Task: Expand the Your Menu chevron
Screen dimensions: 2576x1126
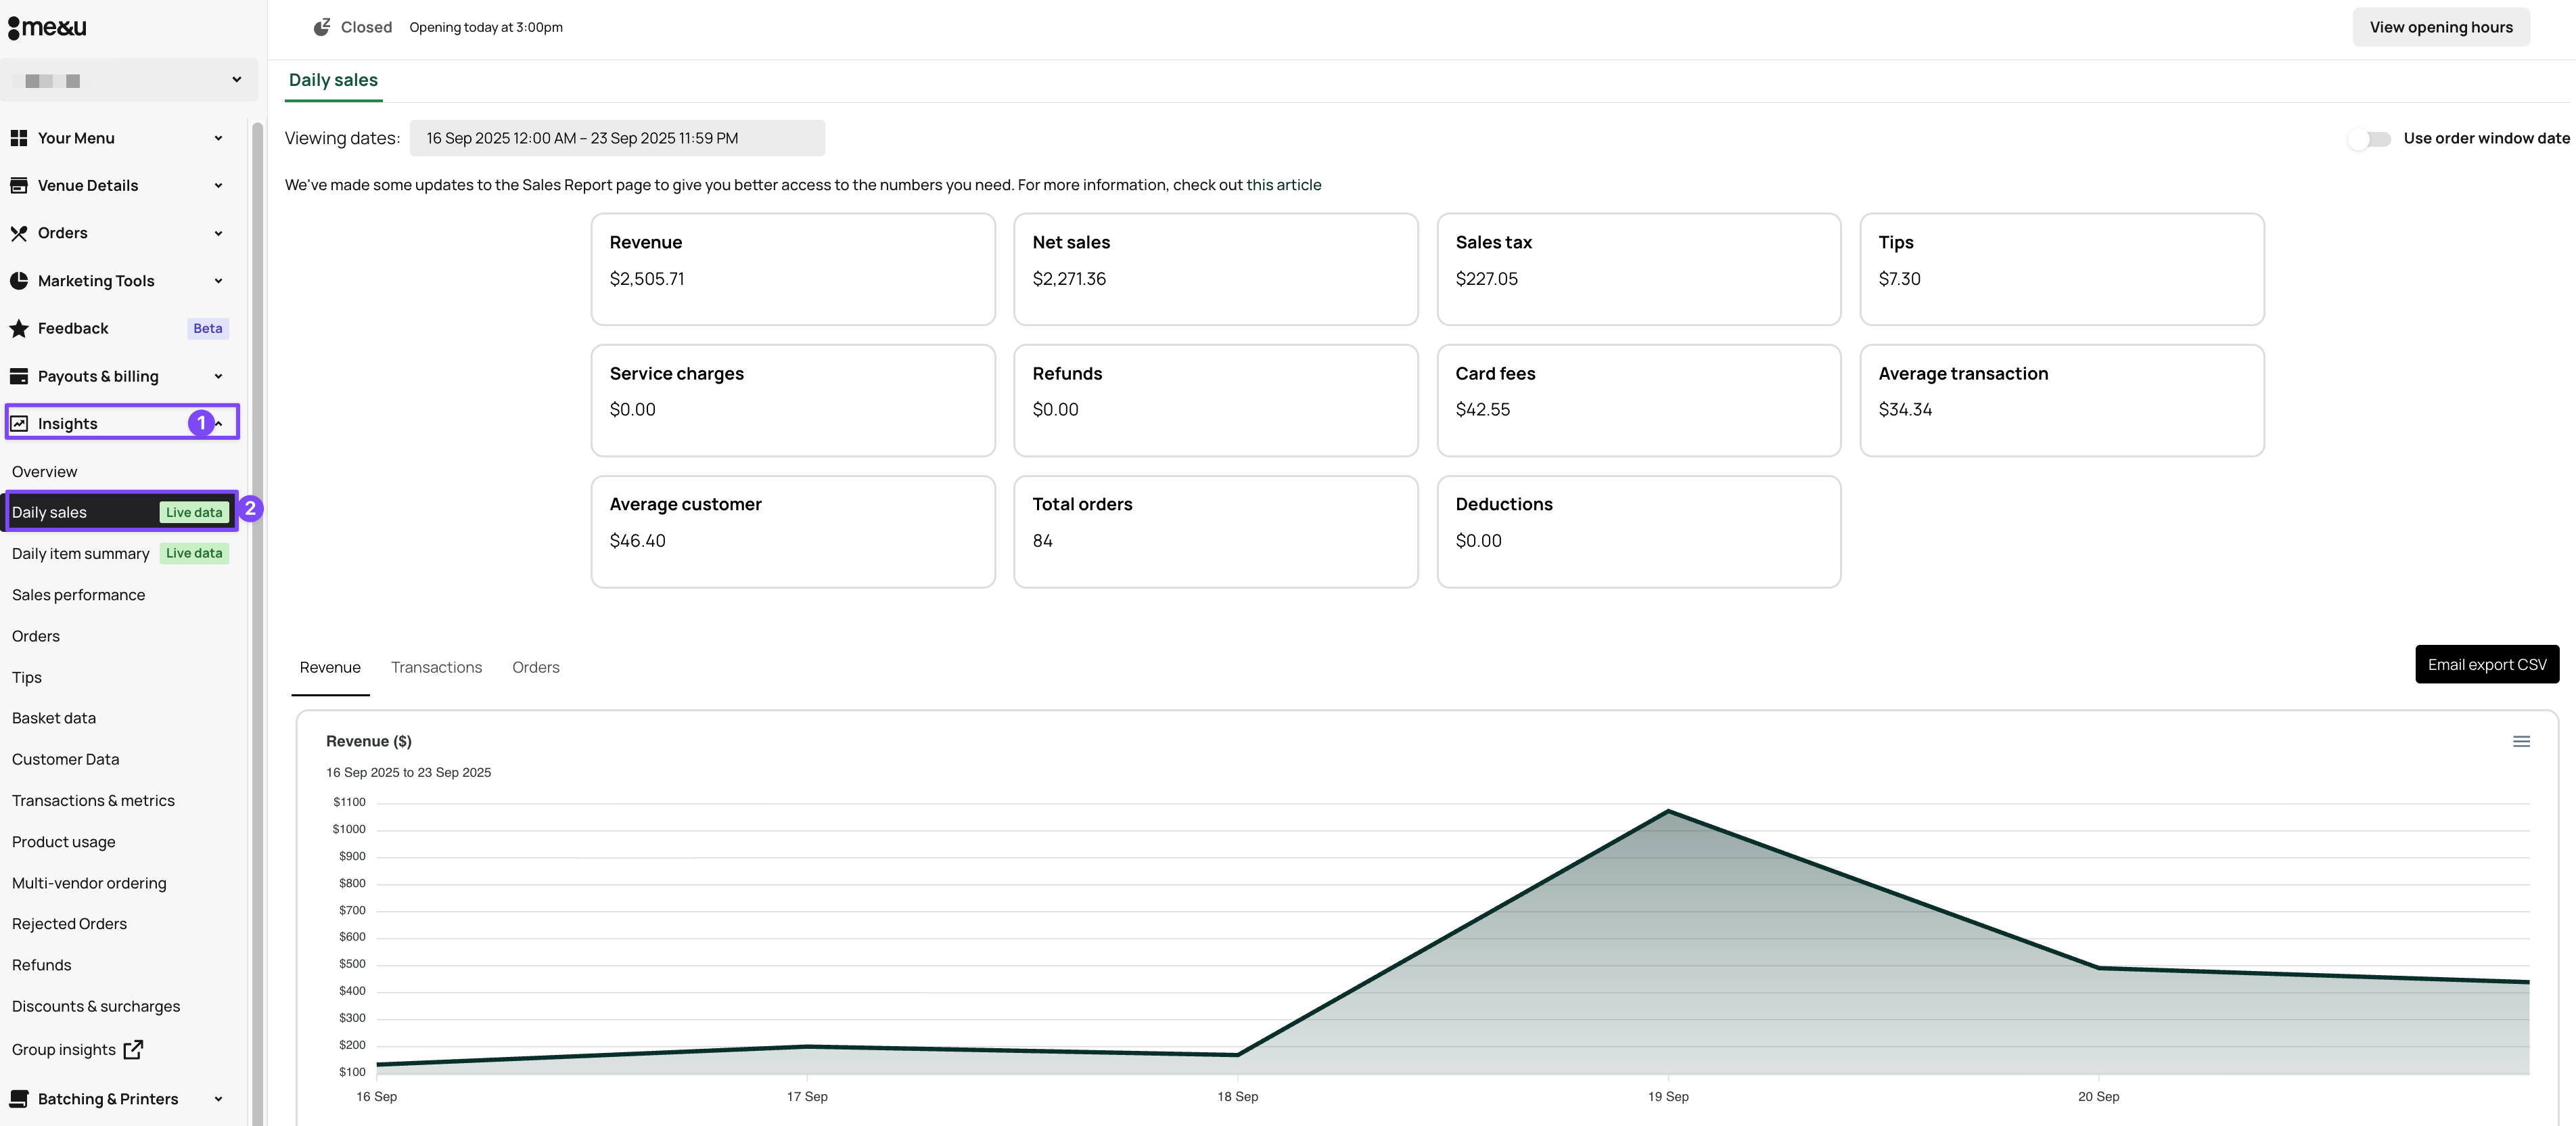Action: click(x=218, y=138)
